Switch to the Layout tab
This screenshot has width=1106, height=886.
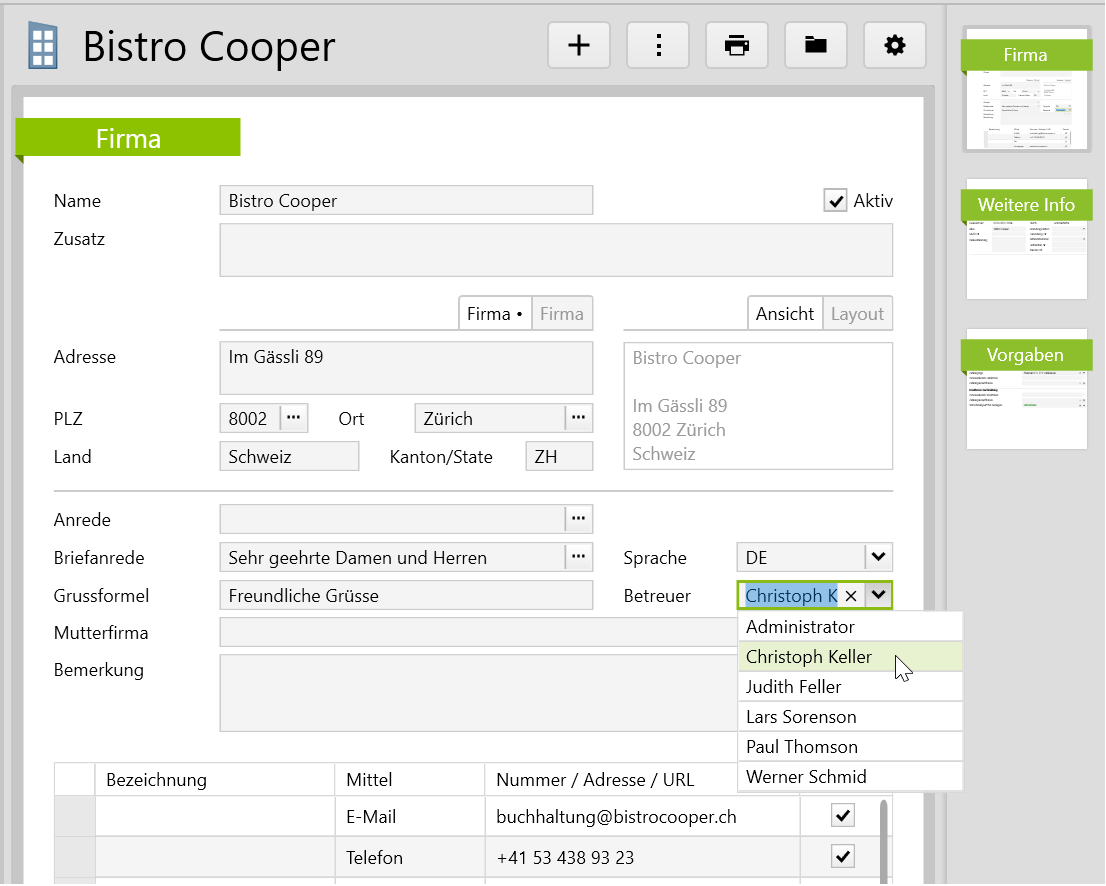tap(857, 314)
